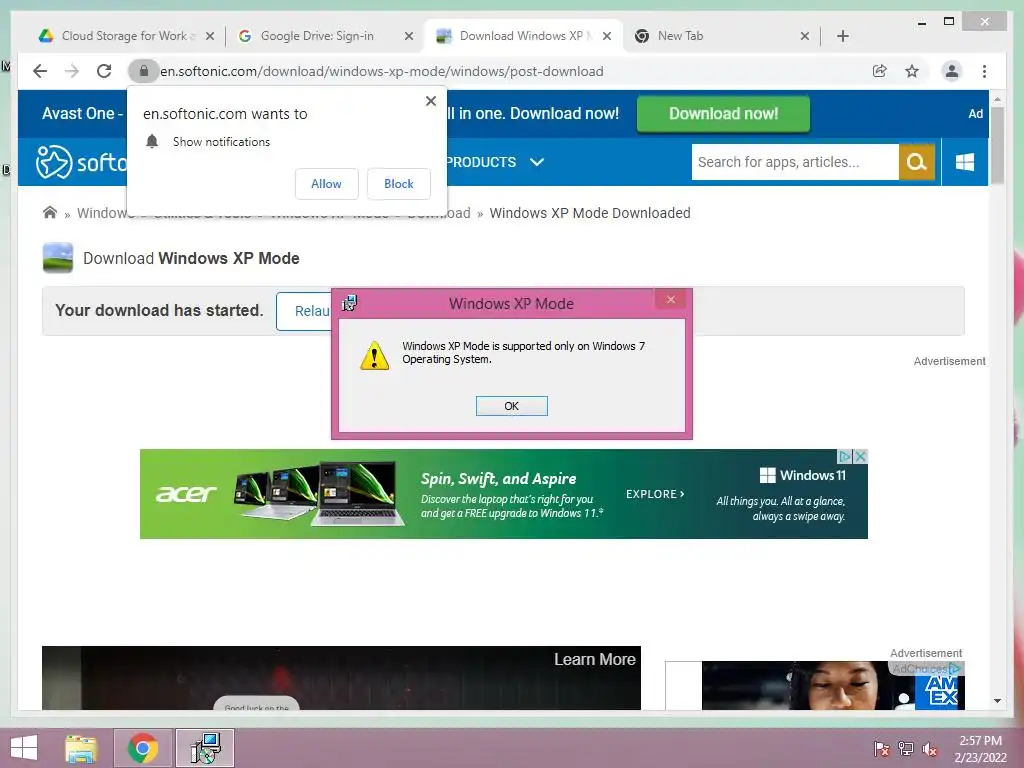The image size is (1024, 768).
Task: Click OK in Windows XP Mode dialog
Action: click(x=511, y=406)
